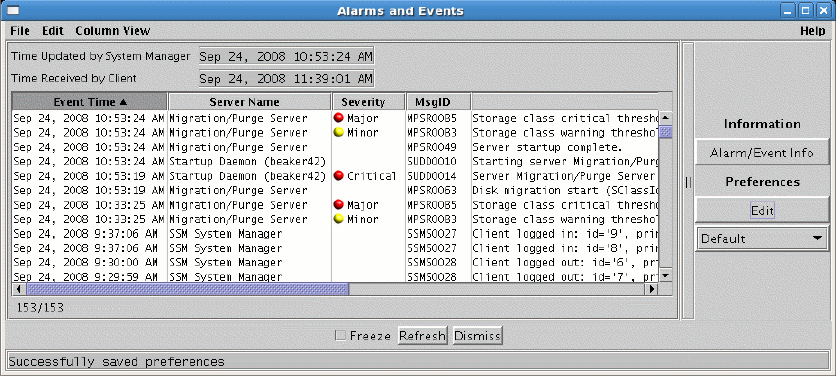Click the table's vertical scrollbar down arrow
836x376 pixels.
[665, 276]
